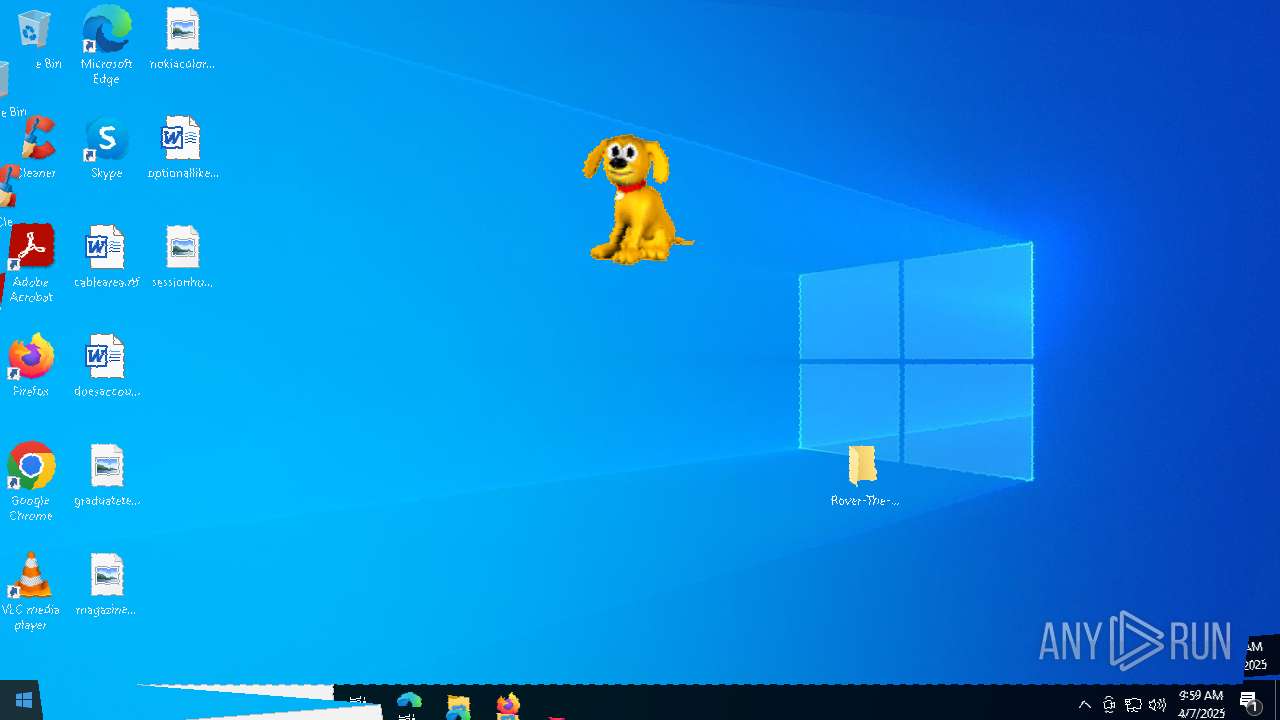The image size is (1280, 720).
Task: Select the VLC media player shortcut
Action: (x=31, y=591)
